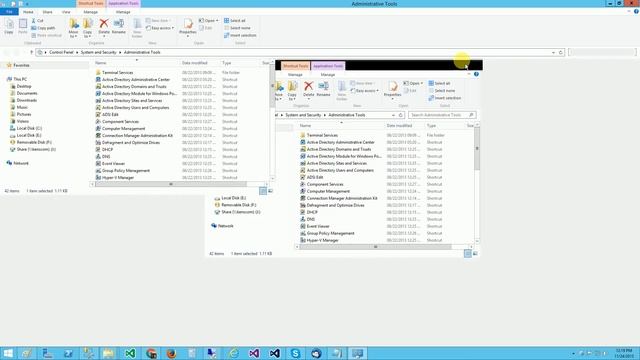Open the Firefox icon on the taskbar
This screenshot has width=640, height=360.
coord(171,353)
